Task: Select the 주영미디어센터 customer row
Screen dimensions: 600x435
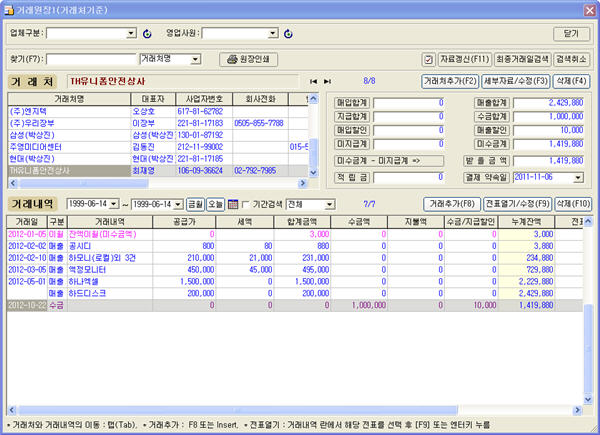Action: coord(158,147)
